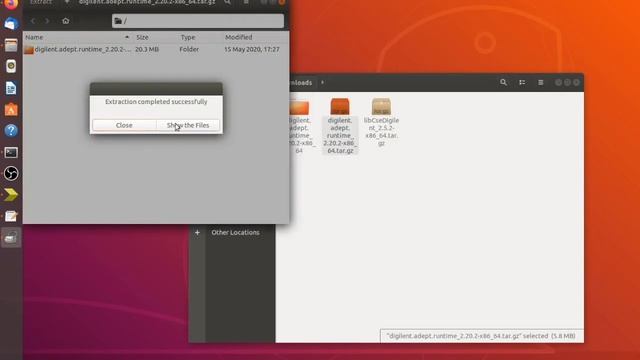The width and height of the screenshot is (640, 360).
Task: Open Archive Manager hamburger menu
Action: click(246, 2)
